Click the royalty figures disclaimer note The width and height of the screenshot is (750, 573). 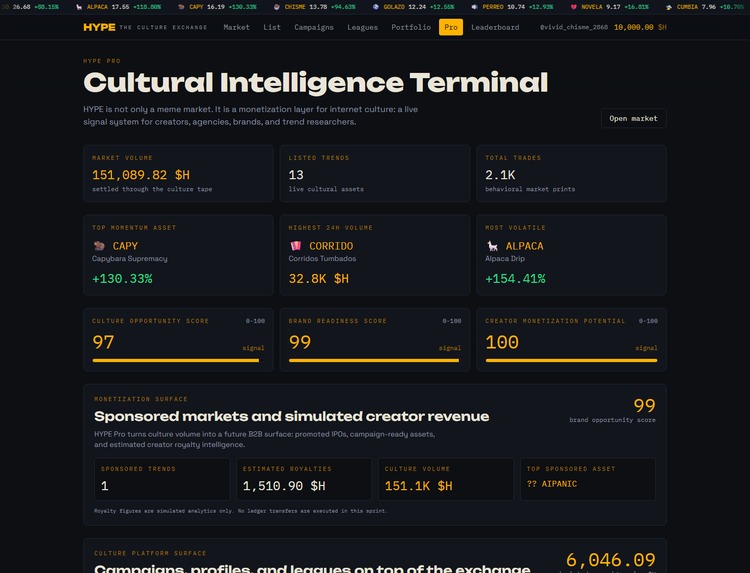[241, 511]
